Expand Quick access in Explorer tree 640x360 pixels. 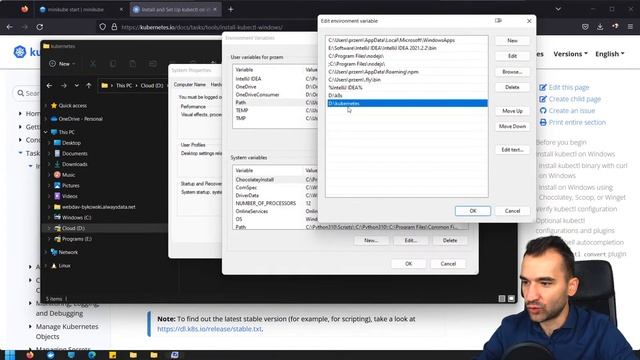click(x=46, y=105)
